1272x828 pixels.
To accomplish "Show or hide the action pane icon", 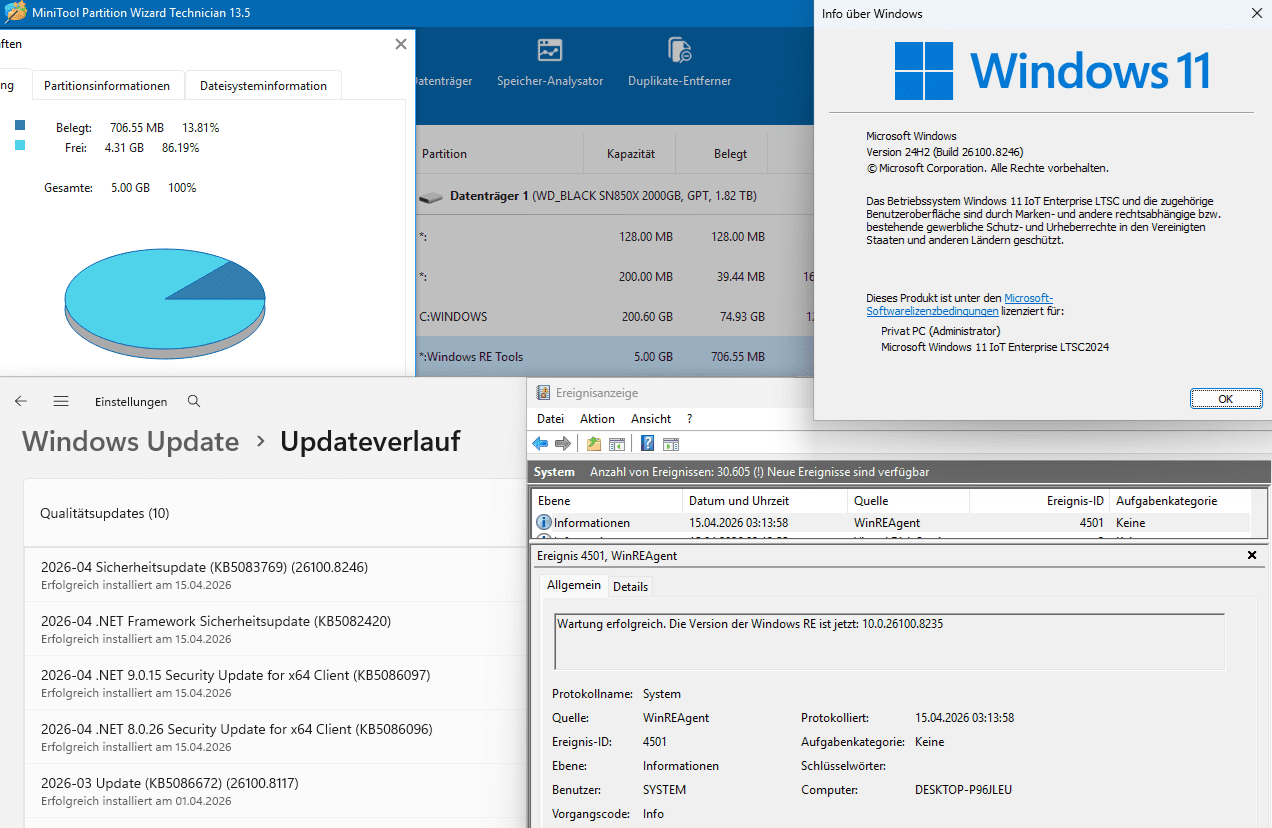I will point(671,444).
